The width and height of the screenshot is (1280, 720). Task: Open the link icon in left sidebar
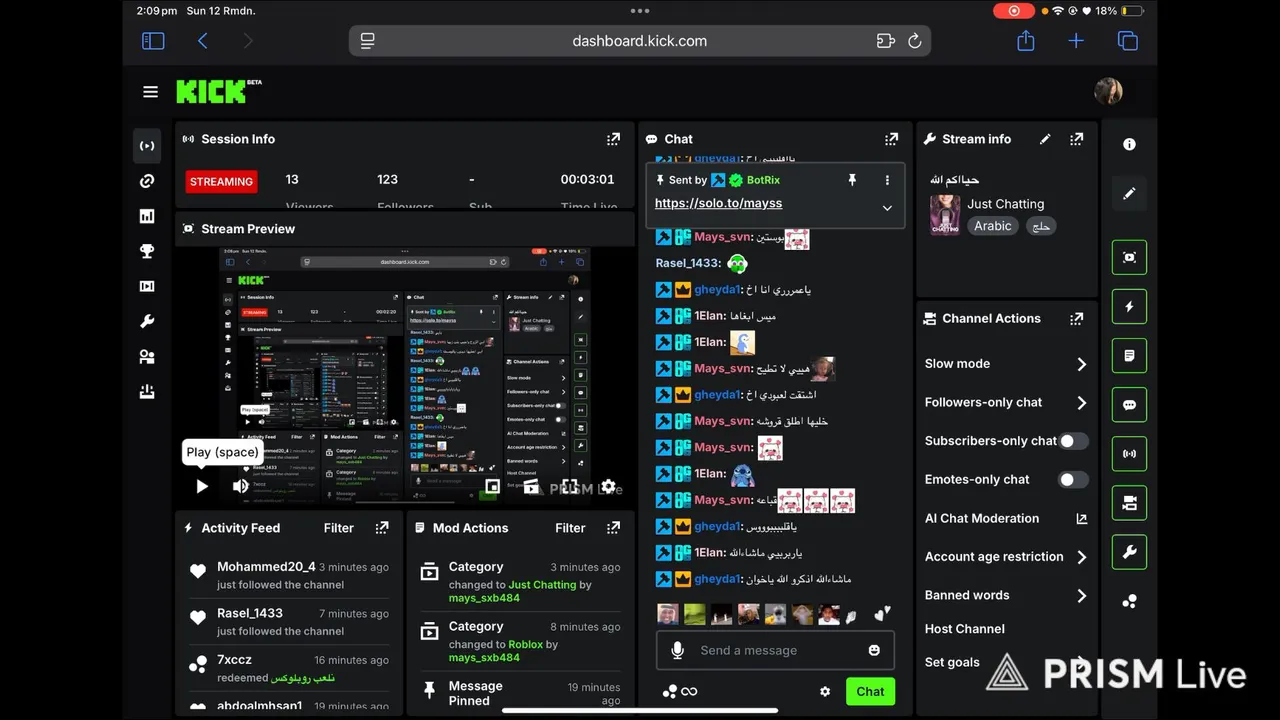tap(147, 181)
